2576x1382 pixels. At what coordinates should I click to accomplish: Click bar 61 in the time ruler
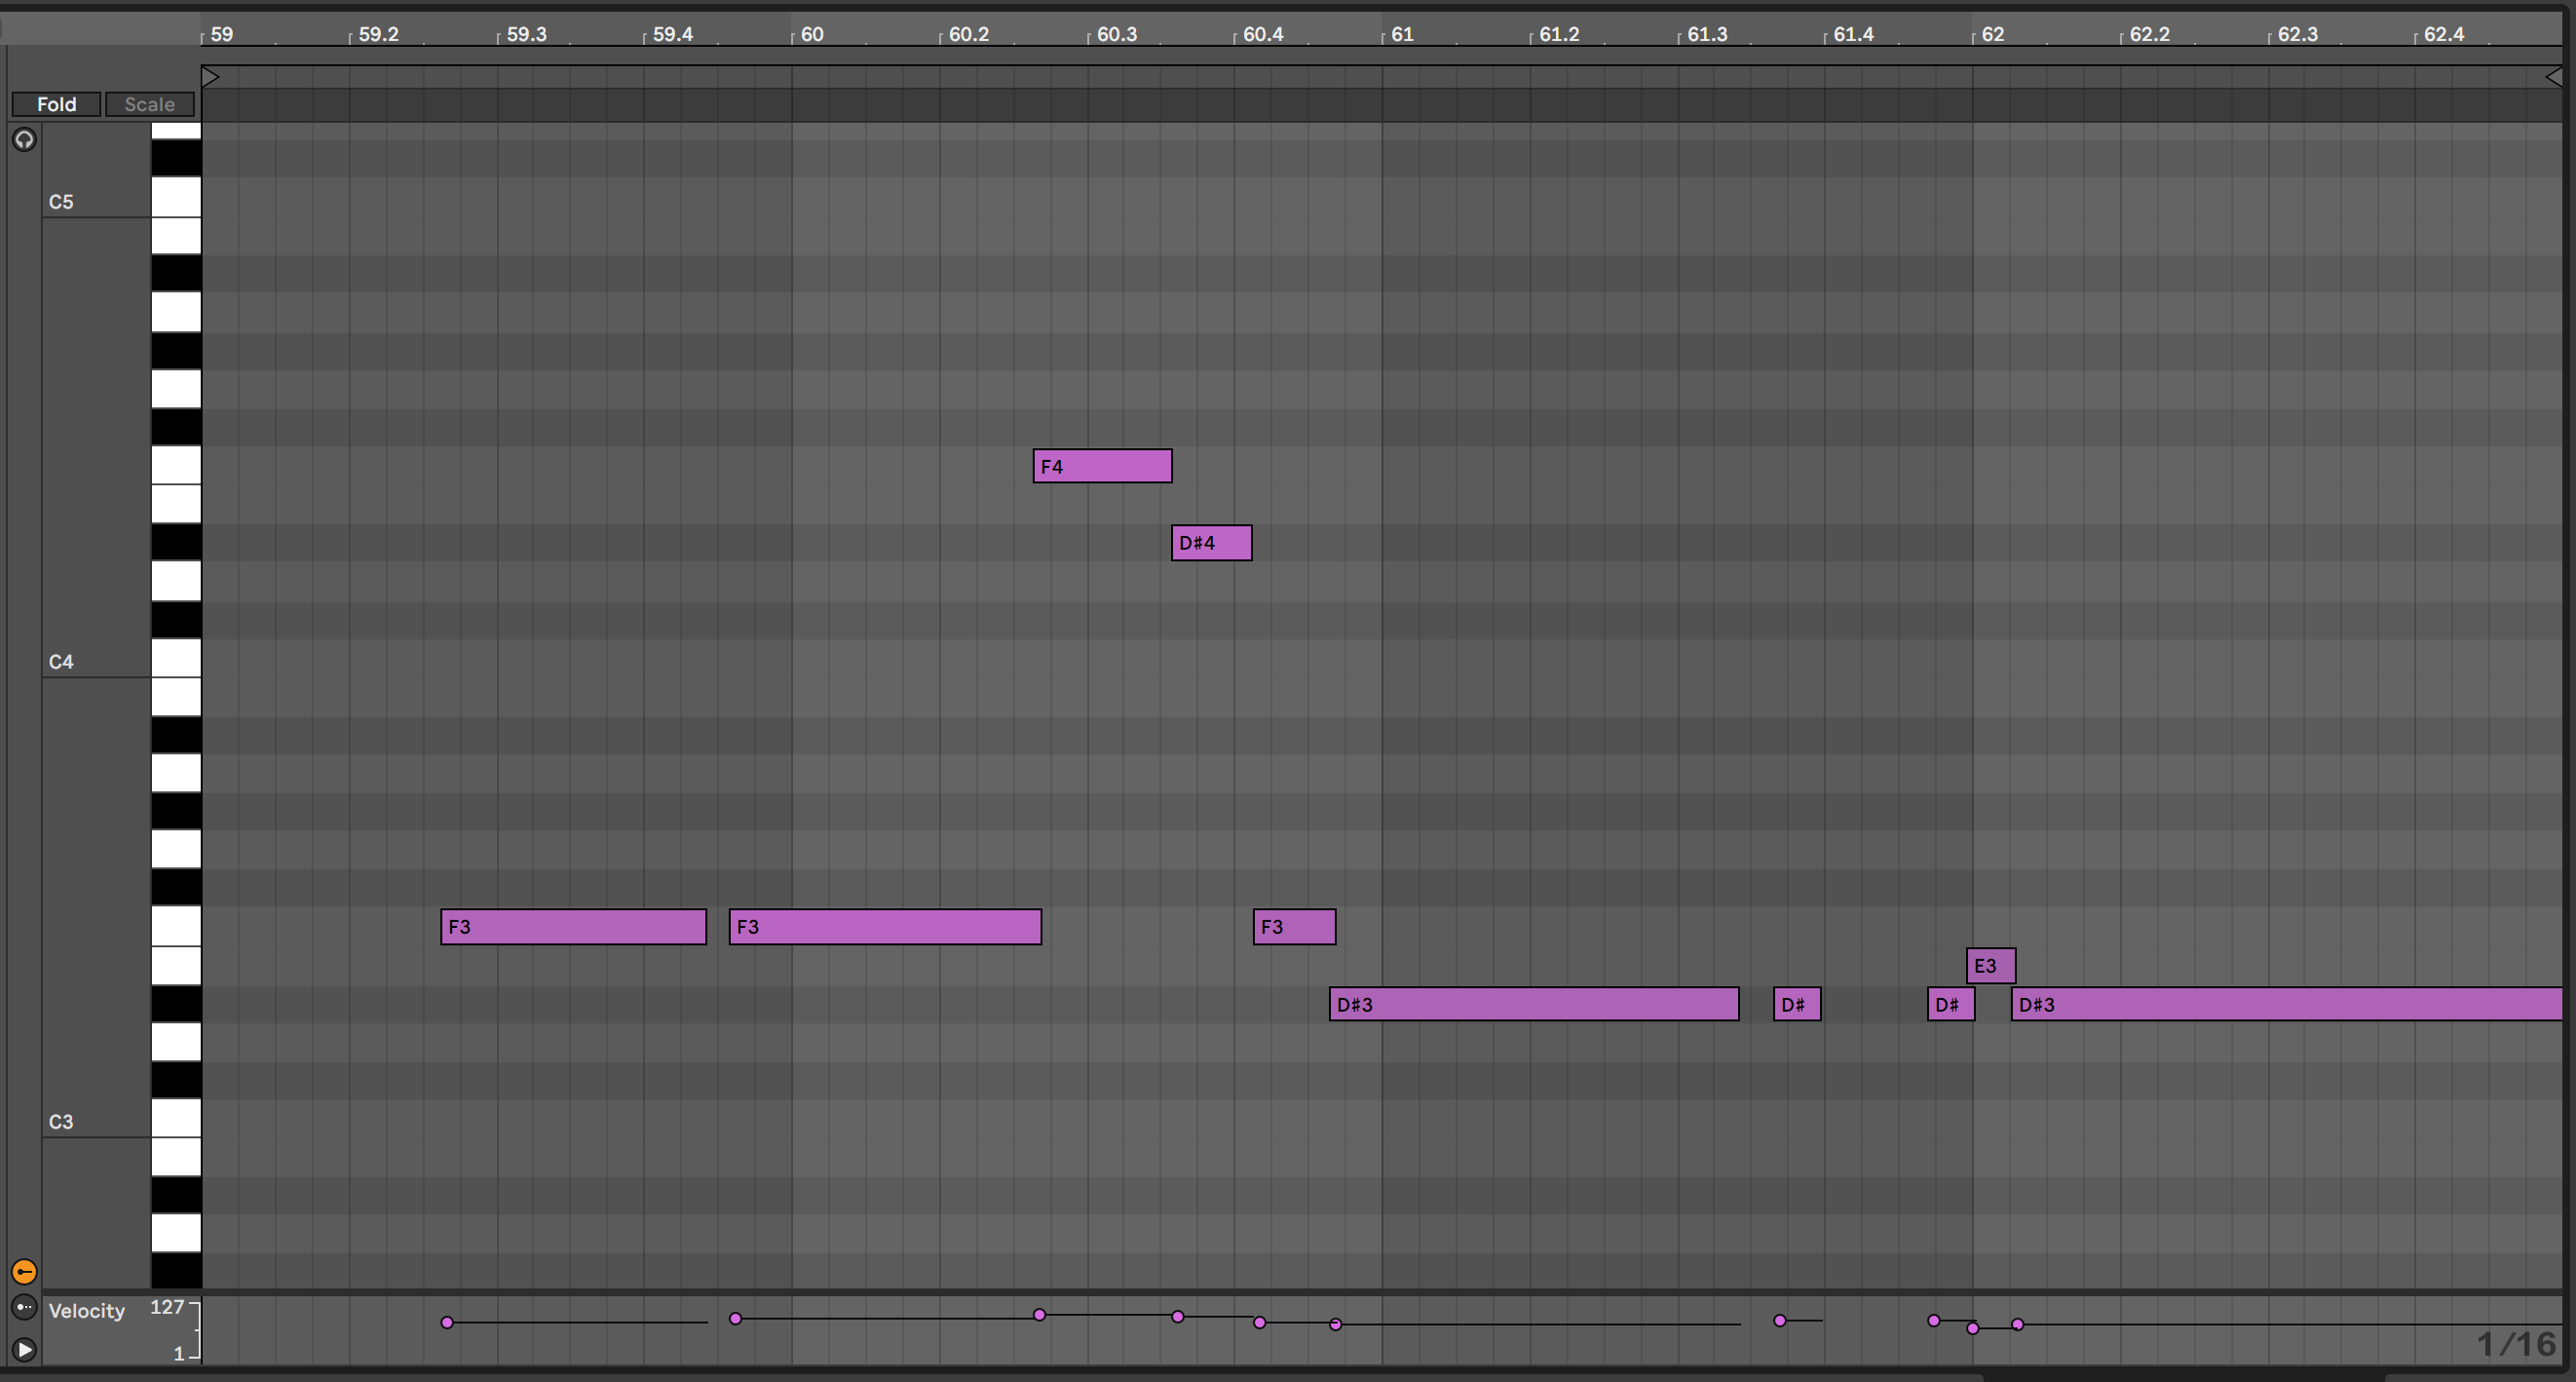click(1402, 34)
